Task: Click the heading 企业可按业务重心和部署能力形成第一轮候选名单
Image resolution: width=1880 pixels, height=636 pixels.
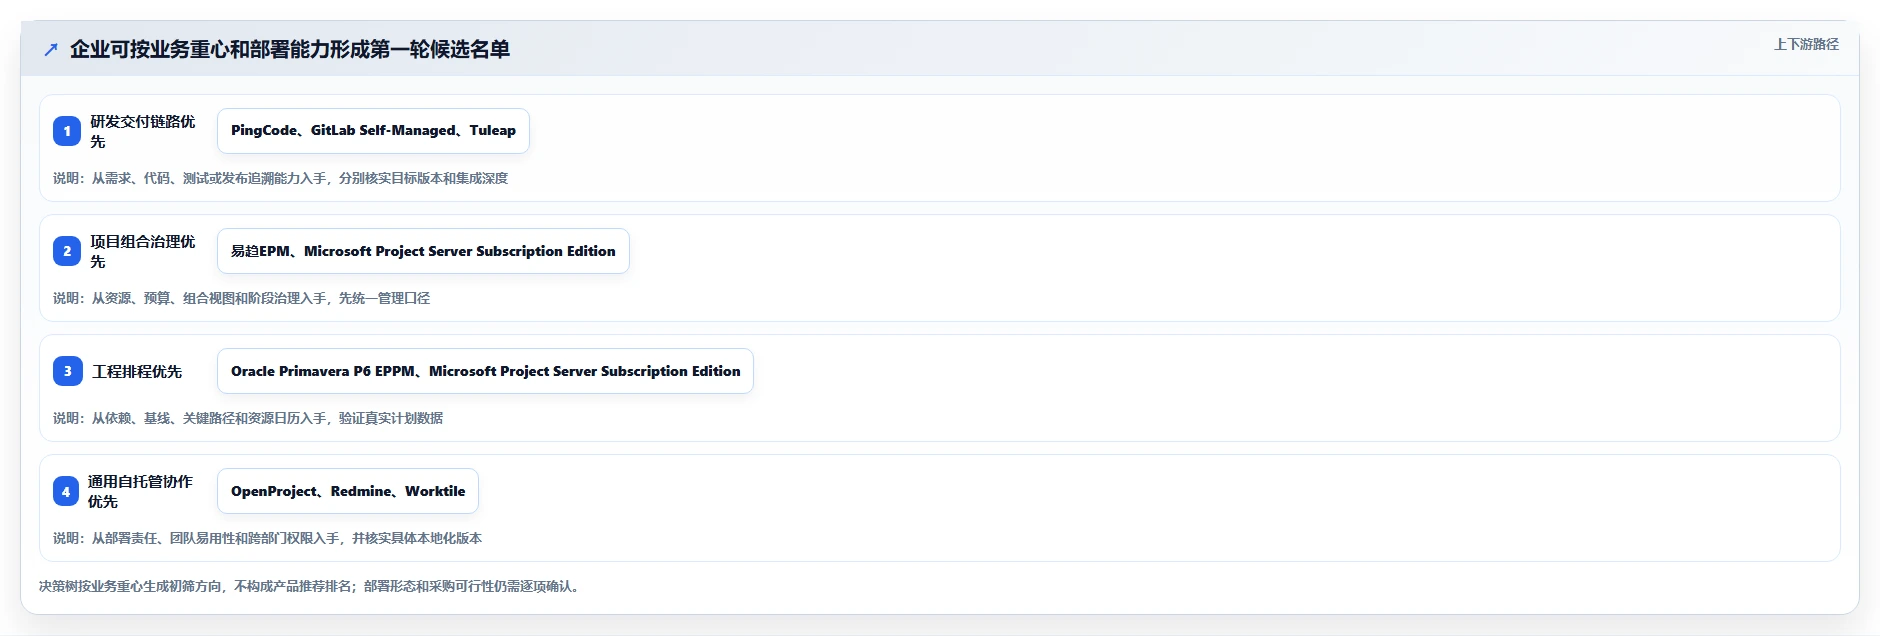Action: click(x=290, y=49)
